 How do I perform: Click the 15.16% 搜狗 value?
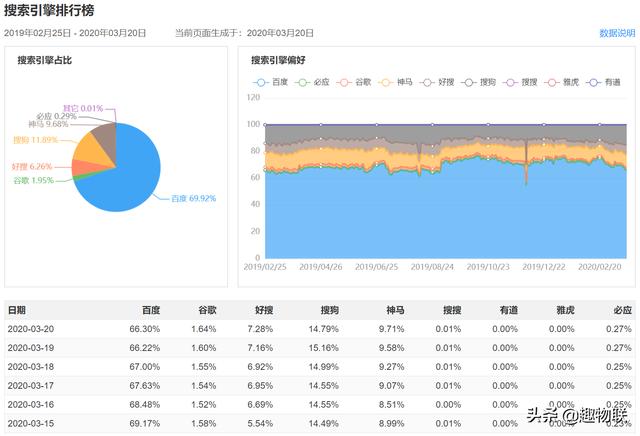click(324, 348)
